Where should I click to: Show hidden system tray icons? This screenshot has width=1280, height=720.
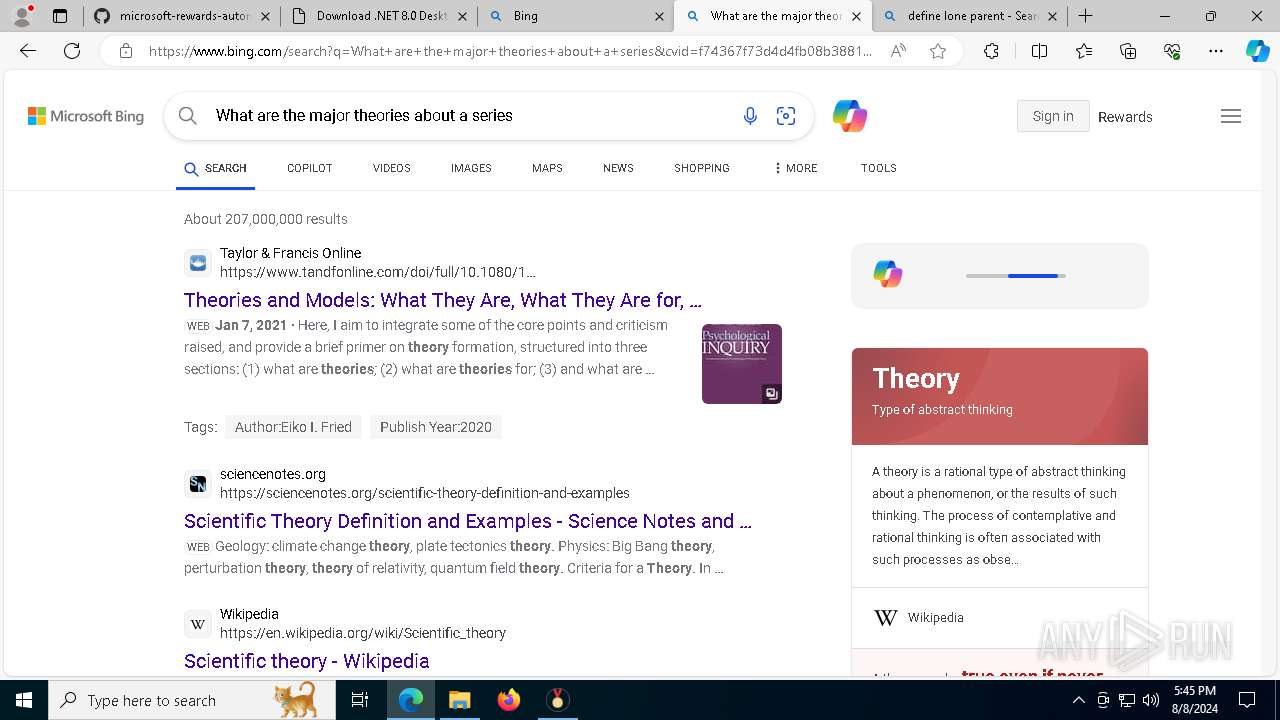click(1078, 700)
